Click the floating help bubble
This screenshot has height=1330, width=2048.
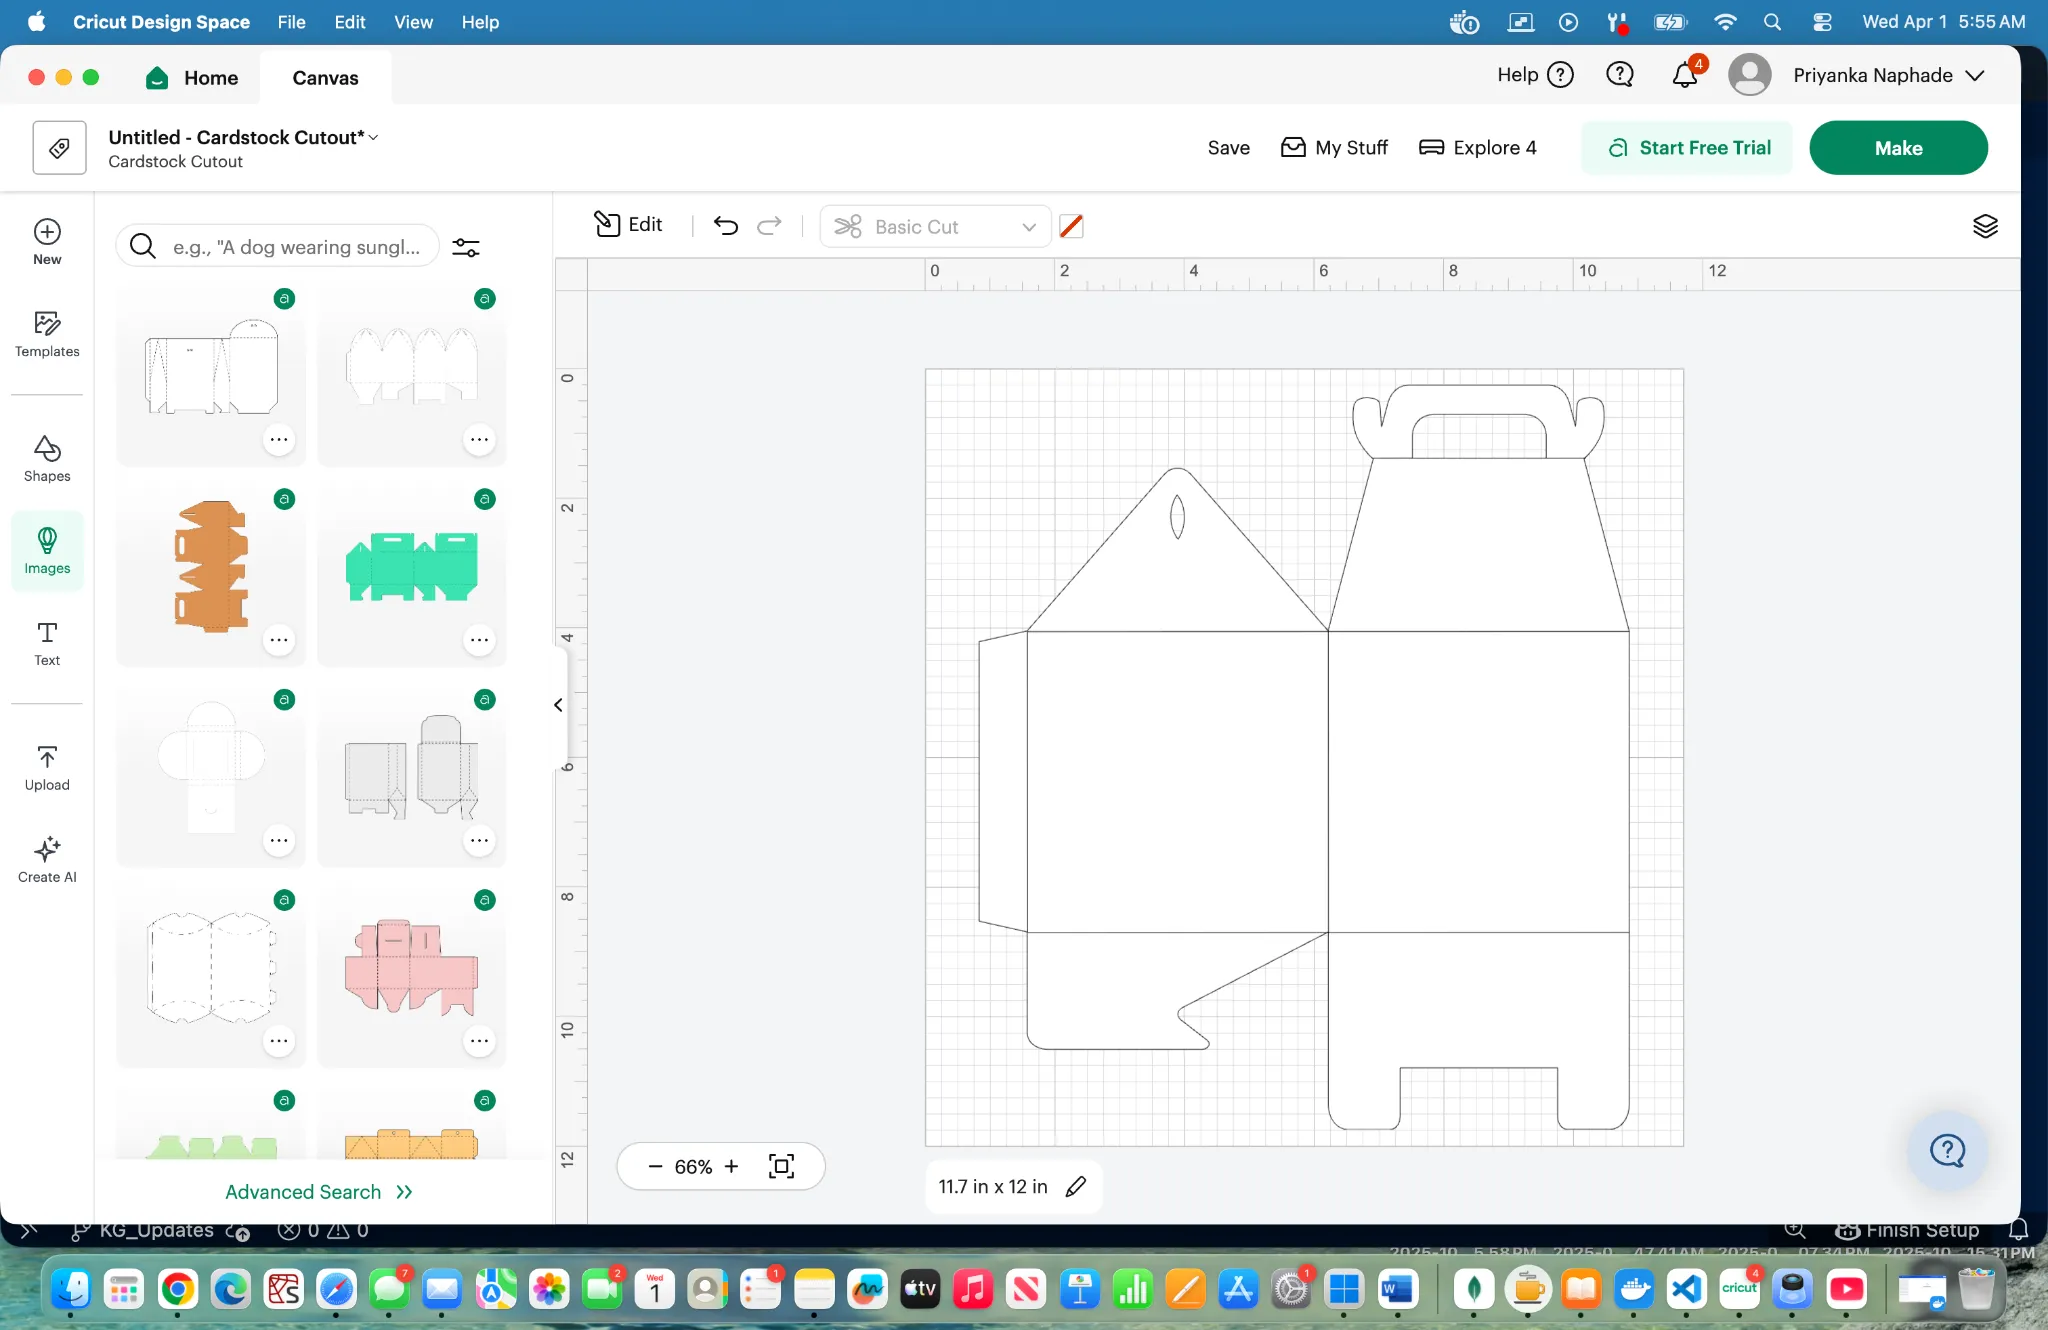(1947, 1151)
